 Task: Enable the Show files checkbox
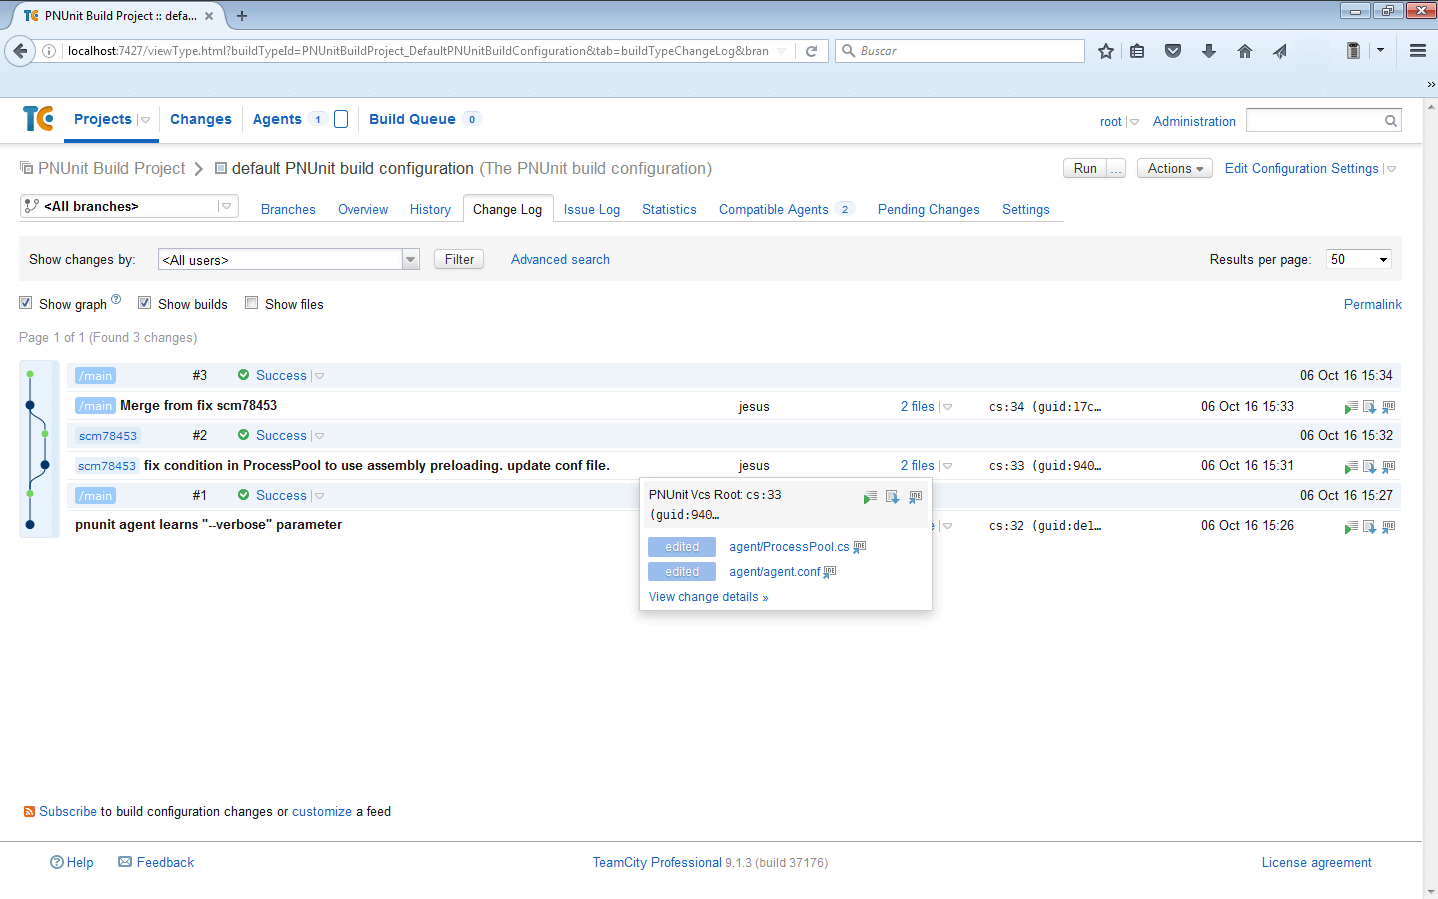point(252,303)
